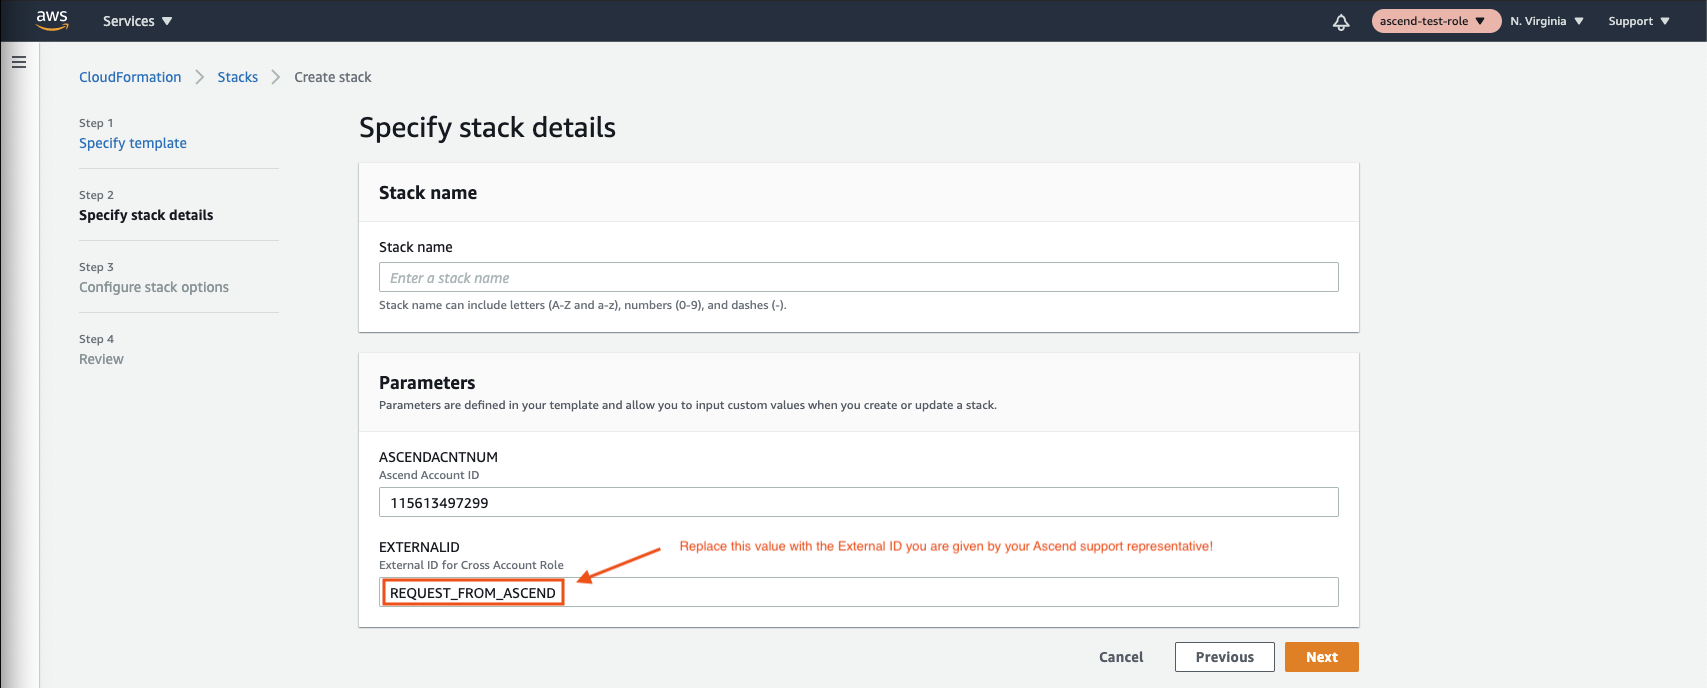Click the Parameters section heading
This screenshot has height=688, width=1707.
tap(427, 383)
